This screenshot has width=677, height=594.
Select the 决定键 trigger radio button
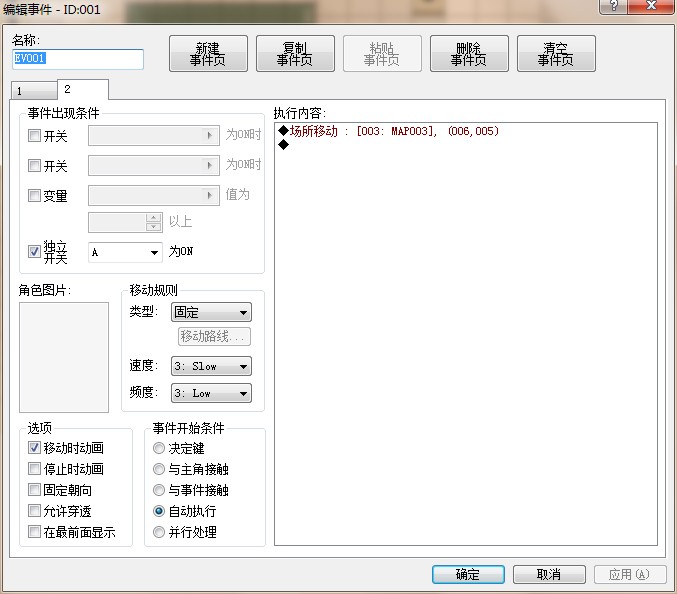(x=159, y=448)
